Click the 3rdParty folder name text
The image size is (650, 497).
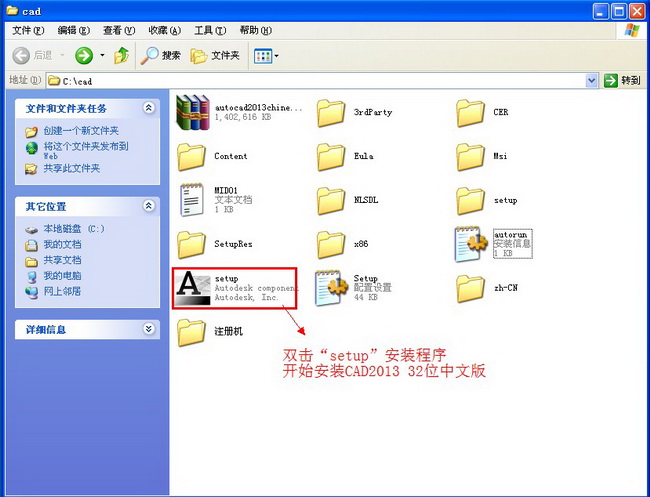click(x=373, y=112)
